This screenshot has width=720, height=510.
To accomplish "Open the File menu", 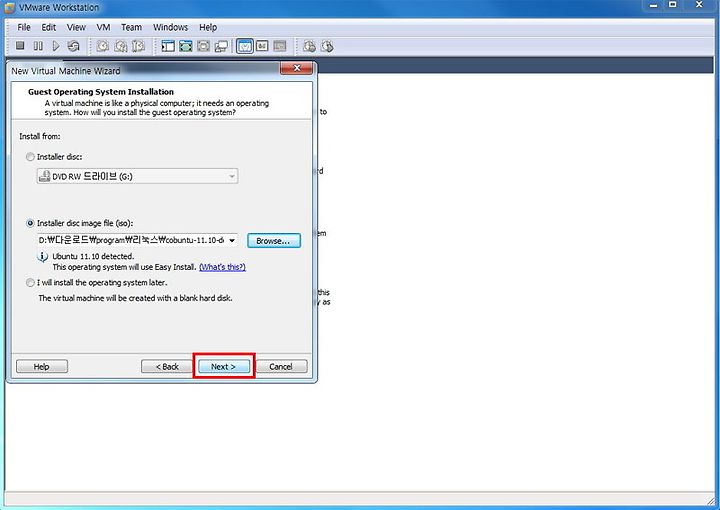I will point(24,28).
